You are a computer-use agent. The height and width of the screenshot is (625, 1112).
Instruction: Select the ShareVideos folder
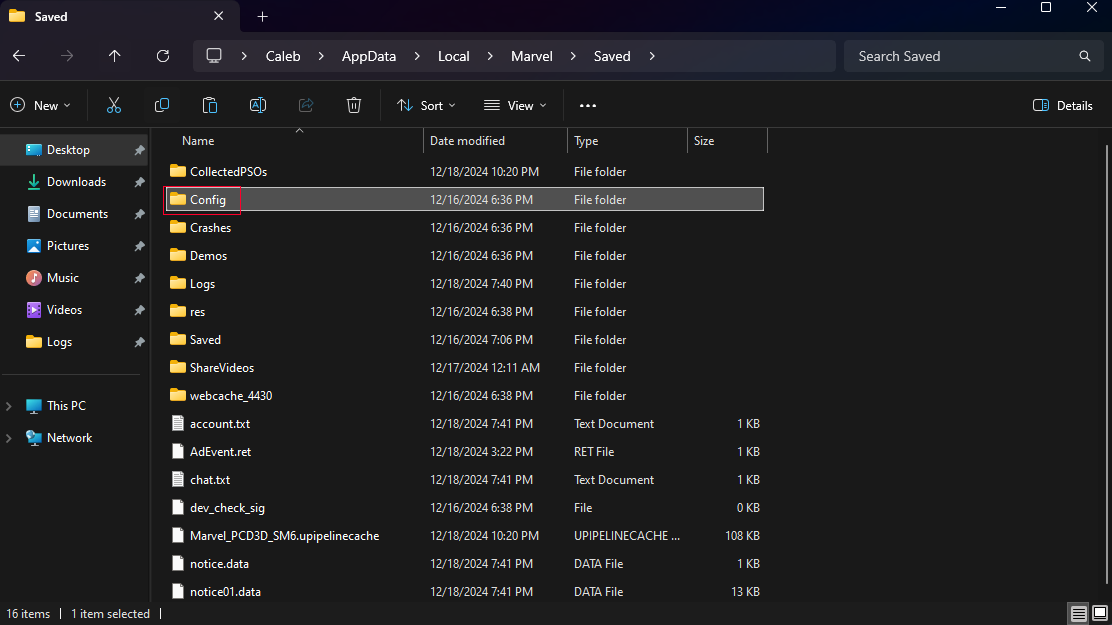[464, 367]
